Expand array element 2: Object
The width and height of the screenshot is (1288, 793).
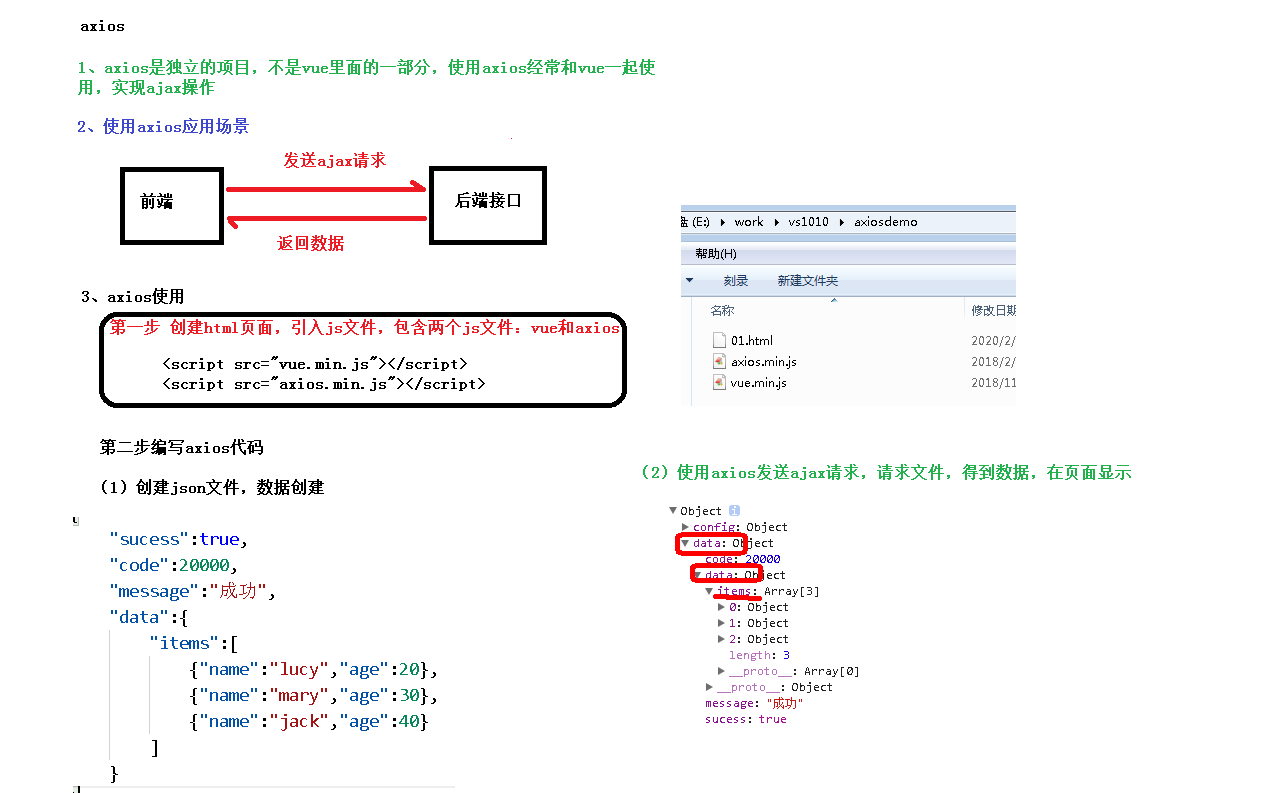coord(722,639)
